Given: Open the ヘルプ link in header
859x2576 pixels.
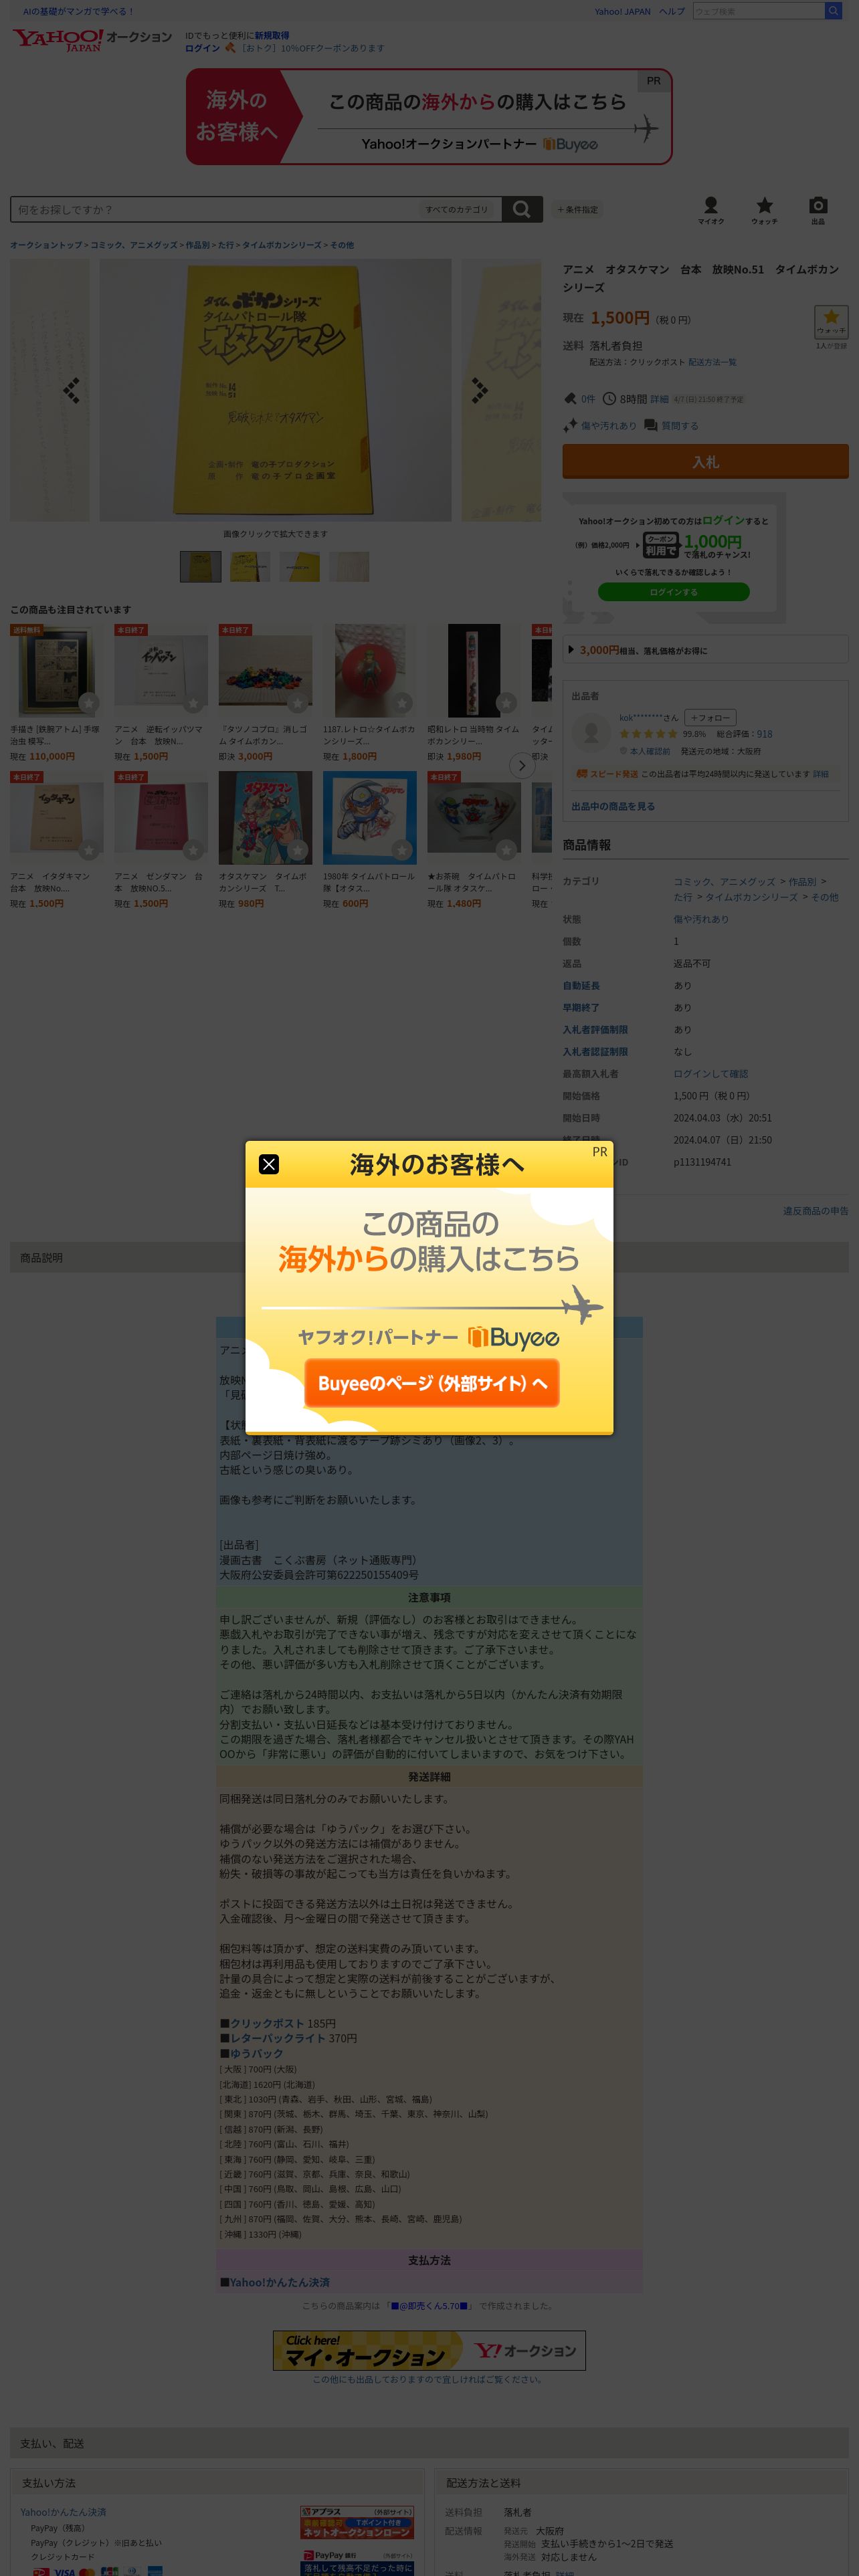Looking at the screenshot, I should pyautogui.click(x=672, y=11).
